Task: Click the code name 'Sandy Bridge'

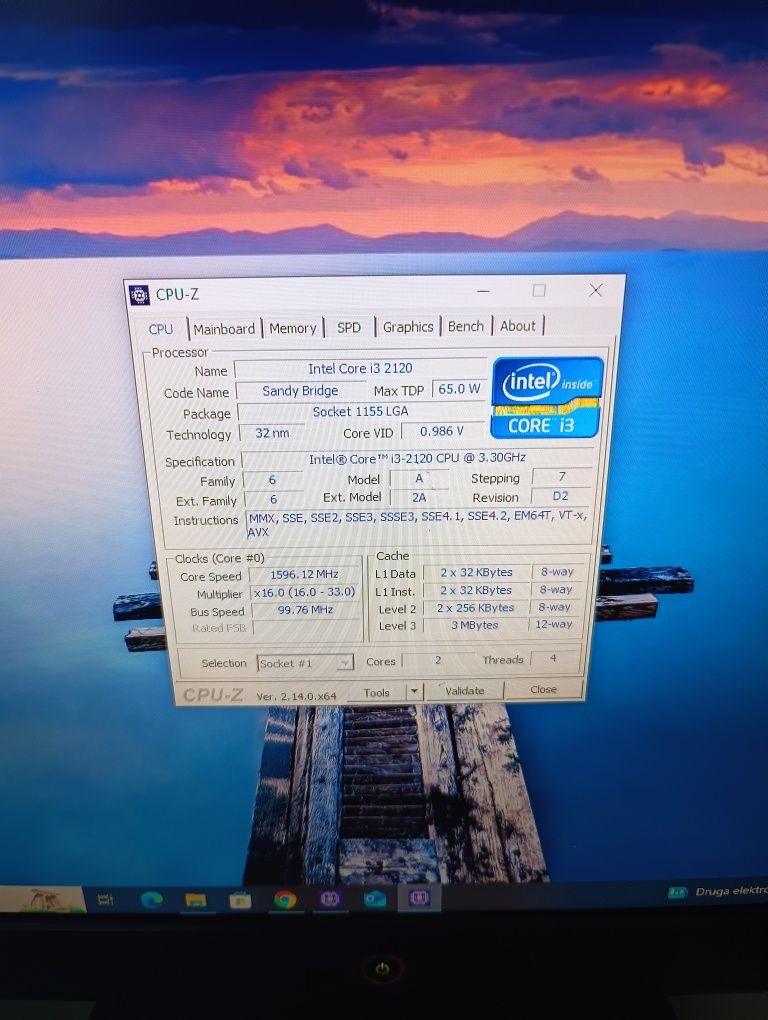Action: pyautogui.click(x=300, y=391)
